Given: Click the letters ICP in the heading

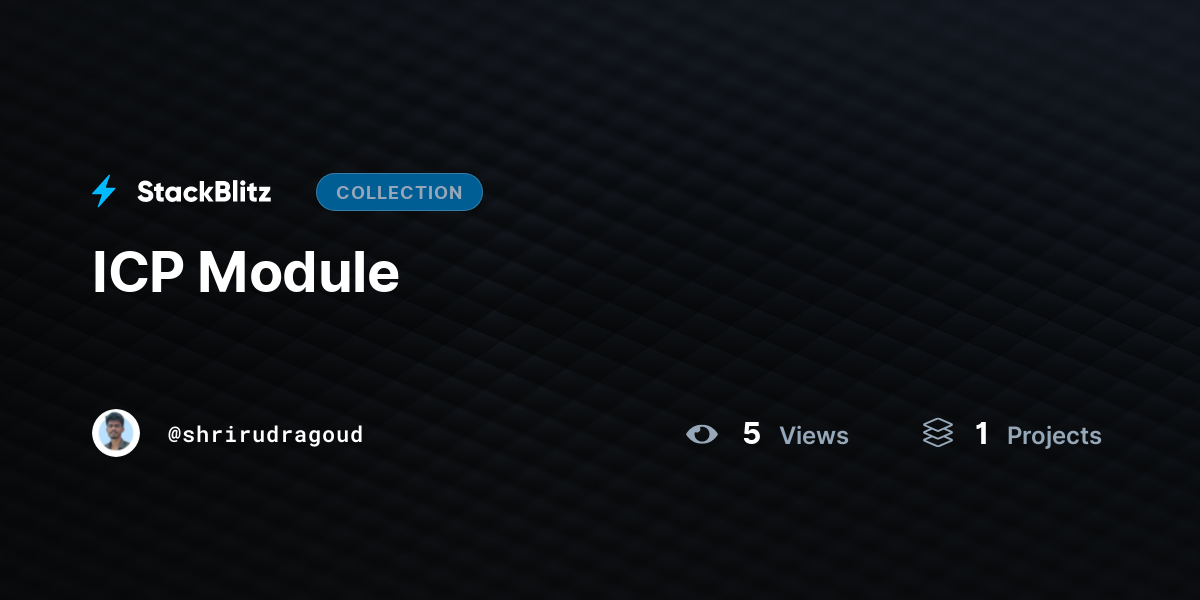Looking at the screenshot, I should [x=137, y=271].
